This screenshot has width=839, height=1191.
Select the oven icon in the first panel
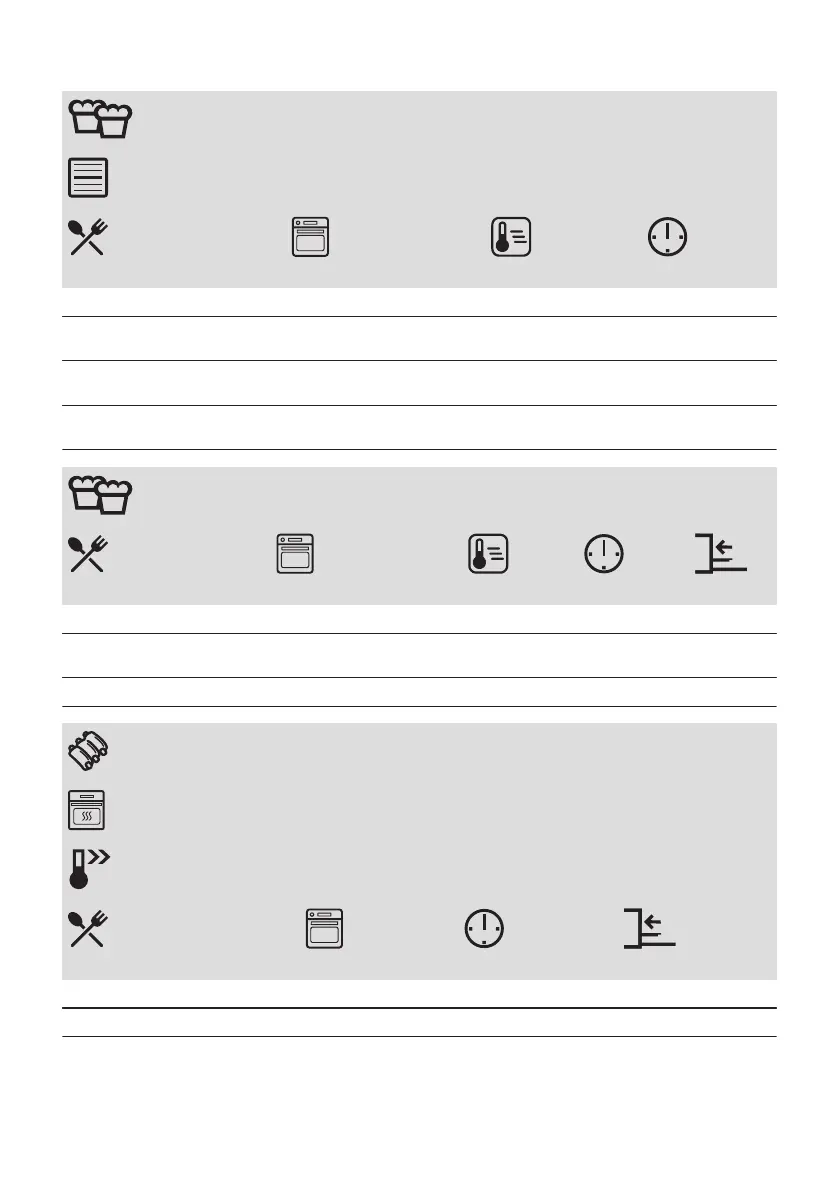coord(311,237)
